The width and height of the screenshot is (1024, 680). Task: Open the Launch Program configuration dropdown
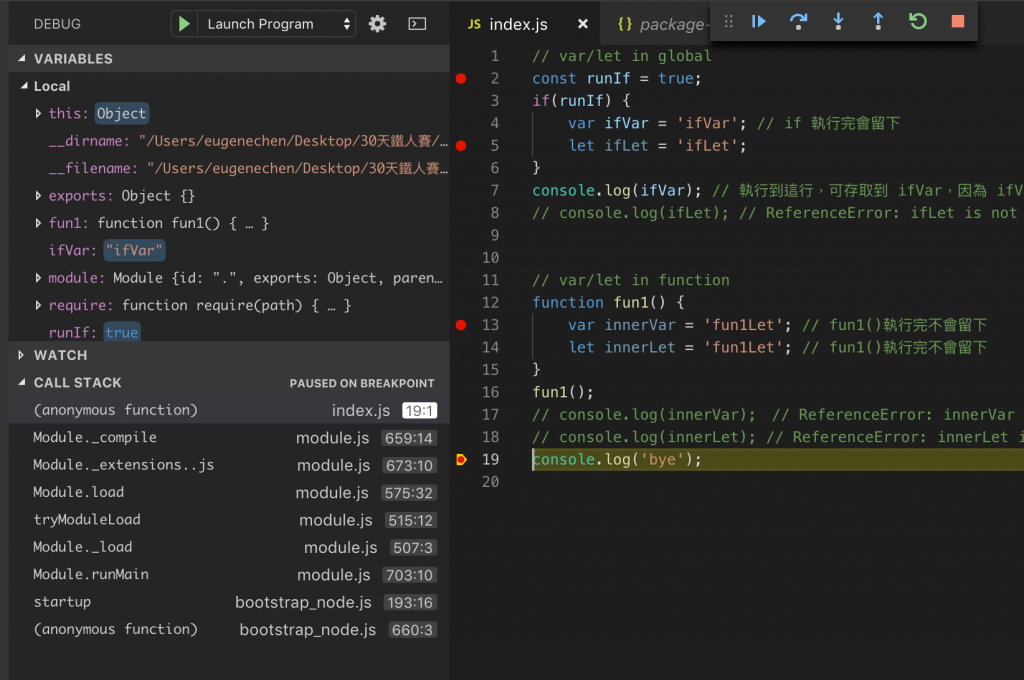(x=278, y=24)
